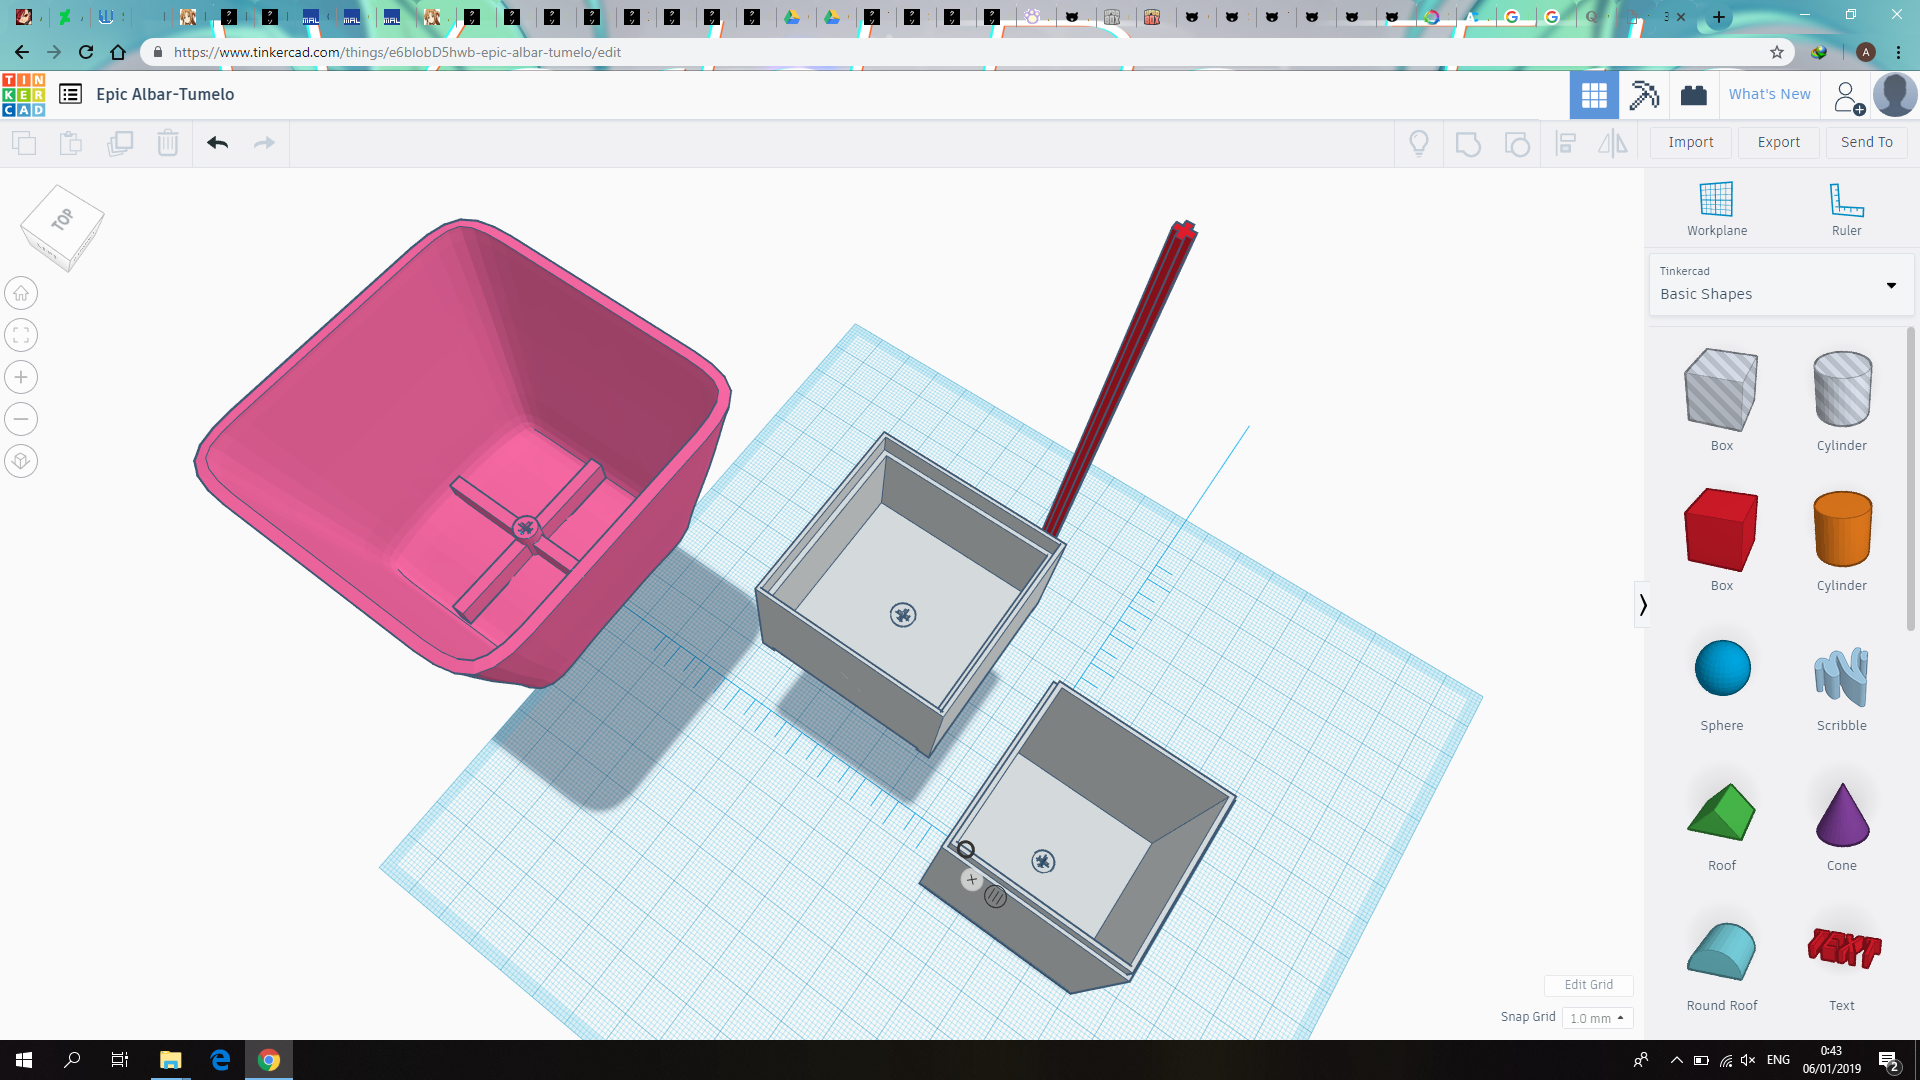Click the Undo button
Viewport: 1920px width, 1080px height.
[x=218, y=142]
